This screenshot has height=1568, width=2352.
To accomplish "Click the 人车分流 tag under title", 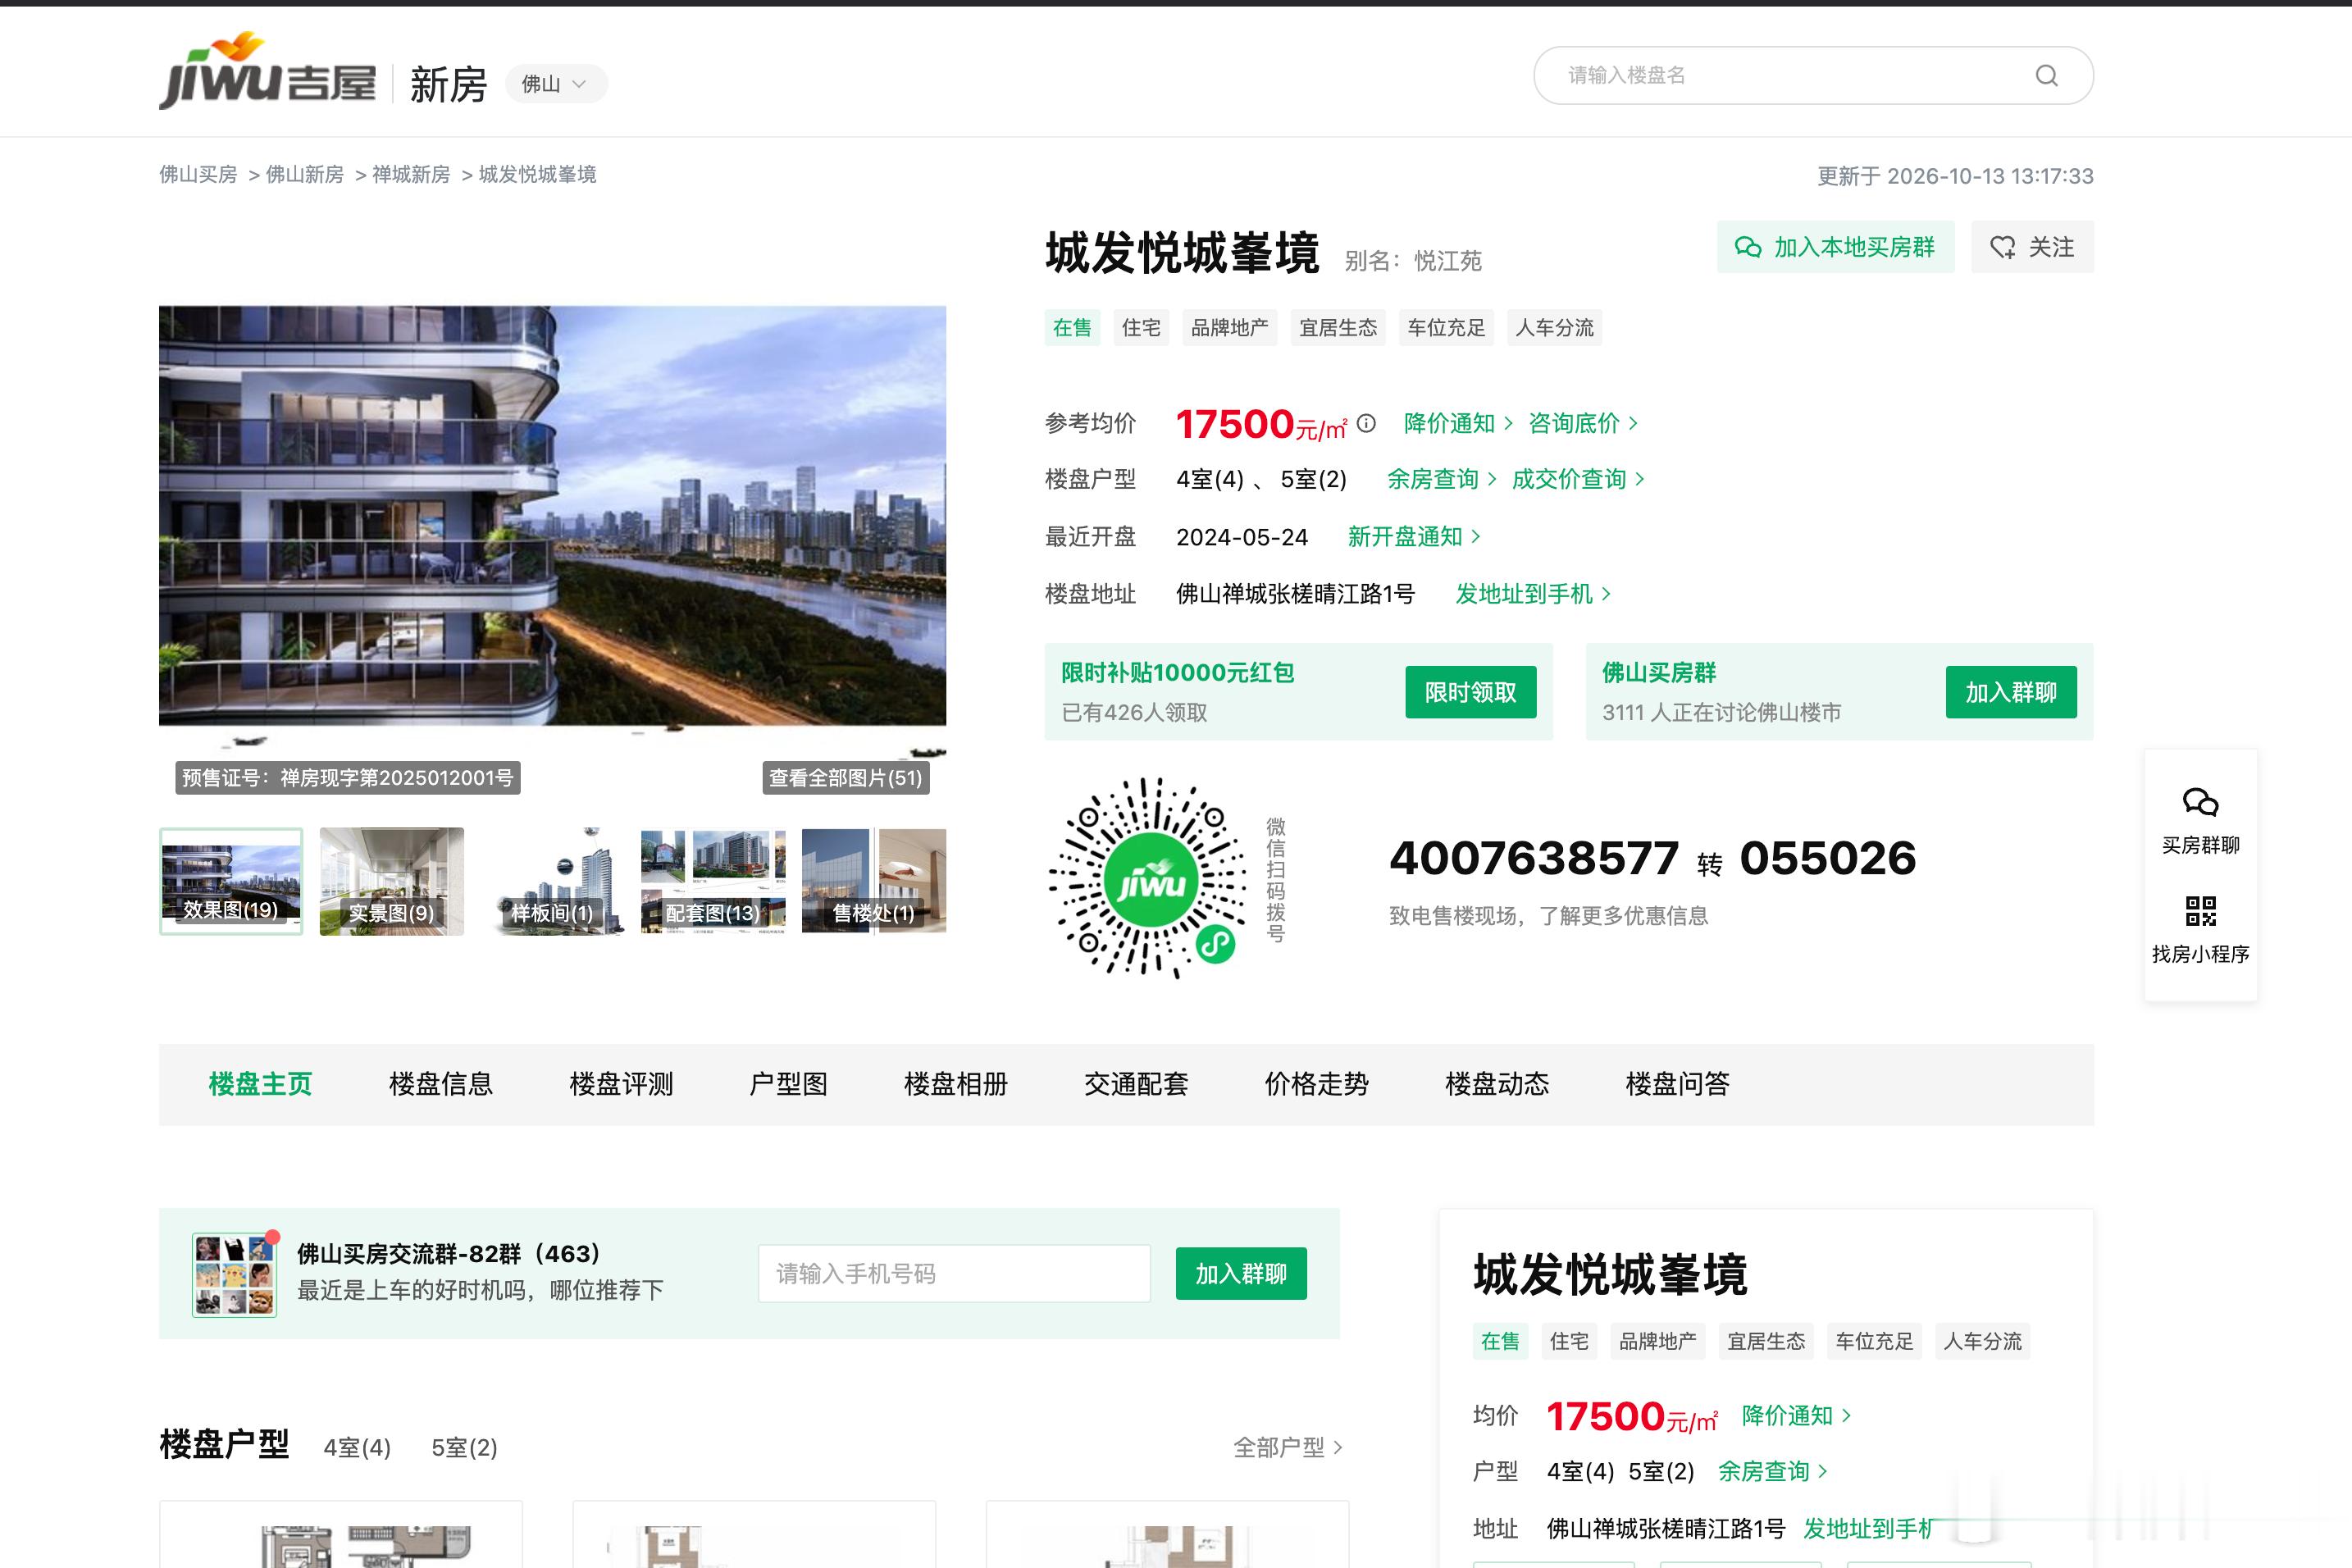I will 1554,328.
